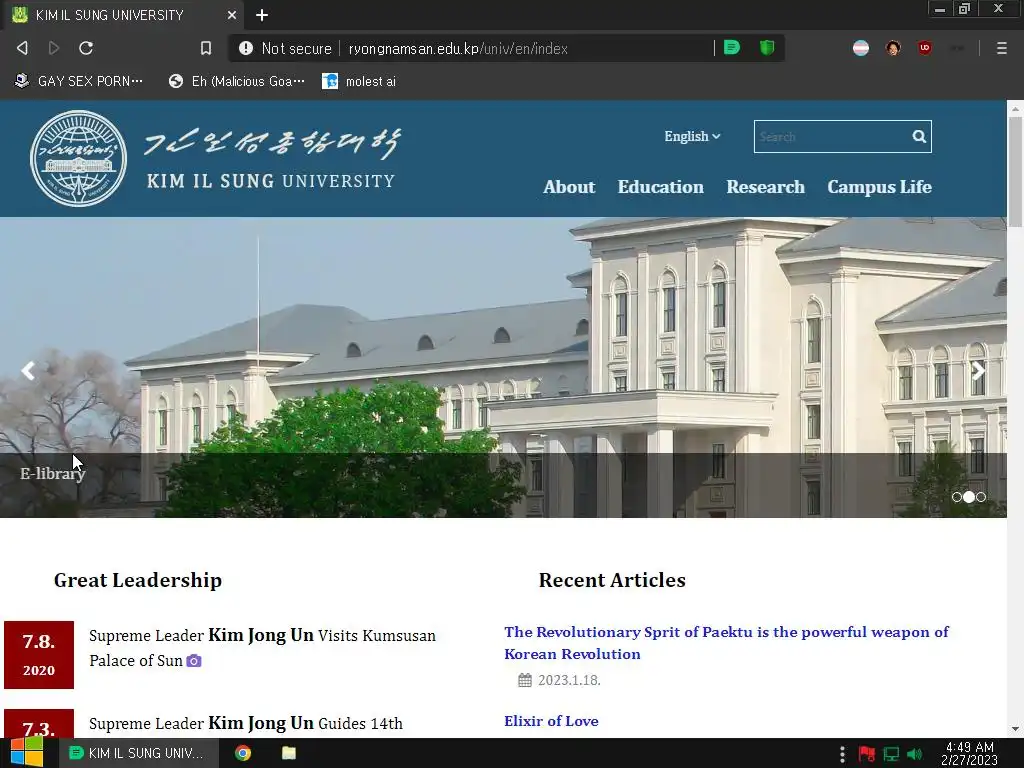Click the Great Leadership heading
This screenshot has width=1024, height=768.
(138, 580)
